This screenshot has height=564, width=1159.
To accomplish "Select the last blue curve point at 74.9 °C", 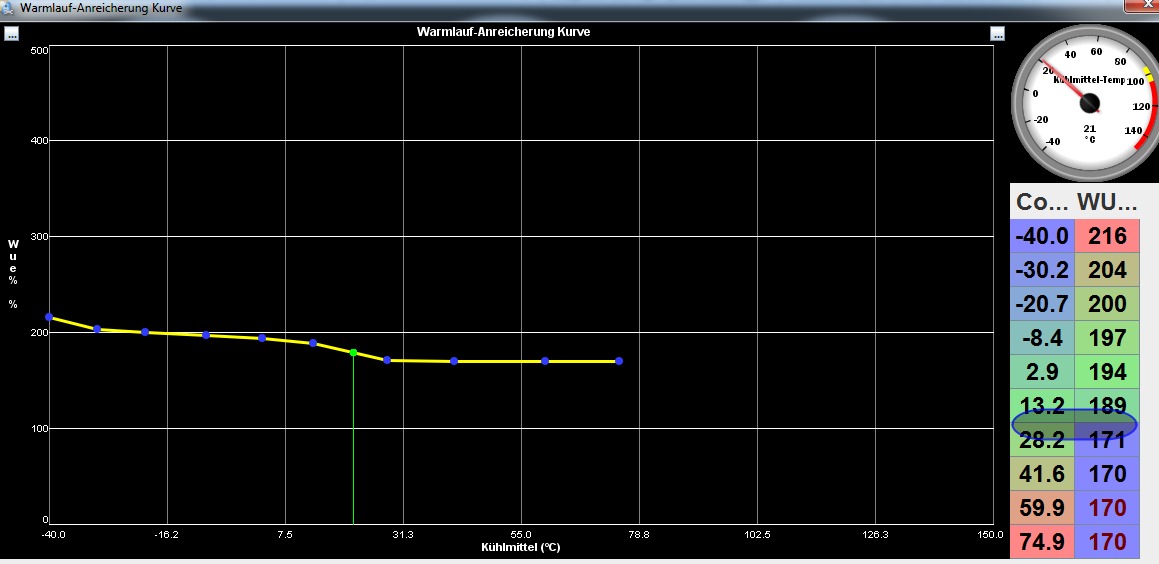I will (619, 361).
